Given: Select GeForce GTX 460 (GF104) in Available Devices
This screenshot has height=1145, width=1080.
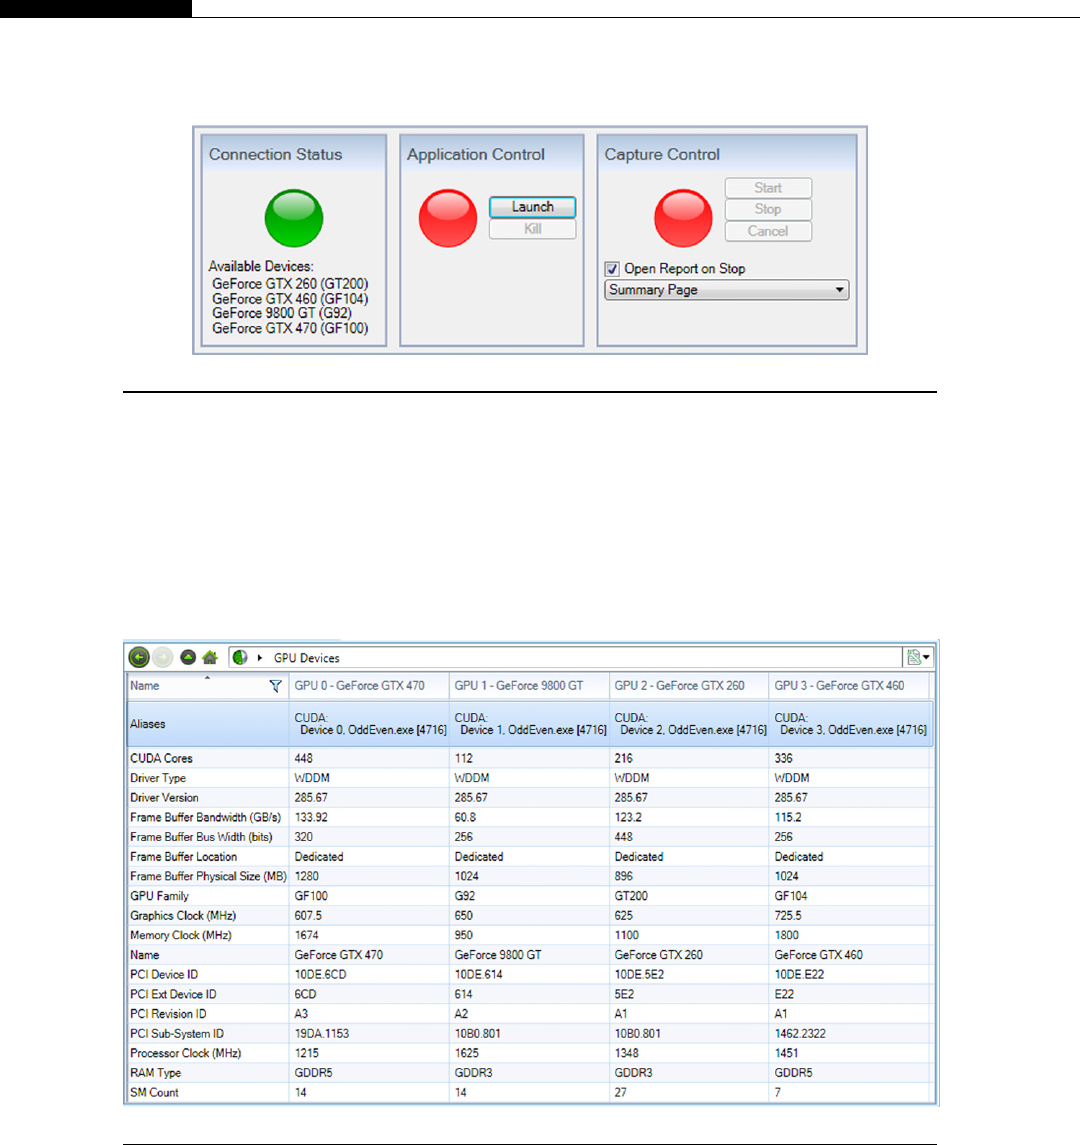Looking at the screenshot, I should 290,299.
